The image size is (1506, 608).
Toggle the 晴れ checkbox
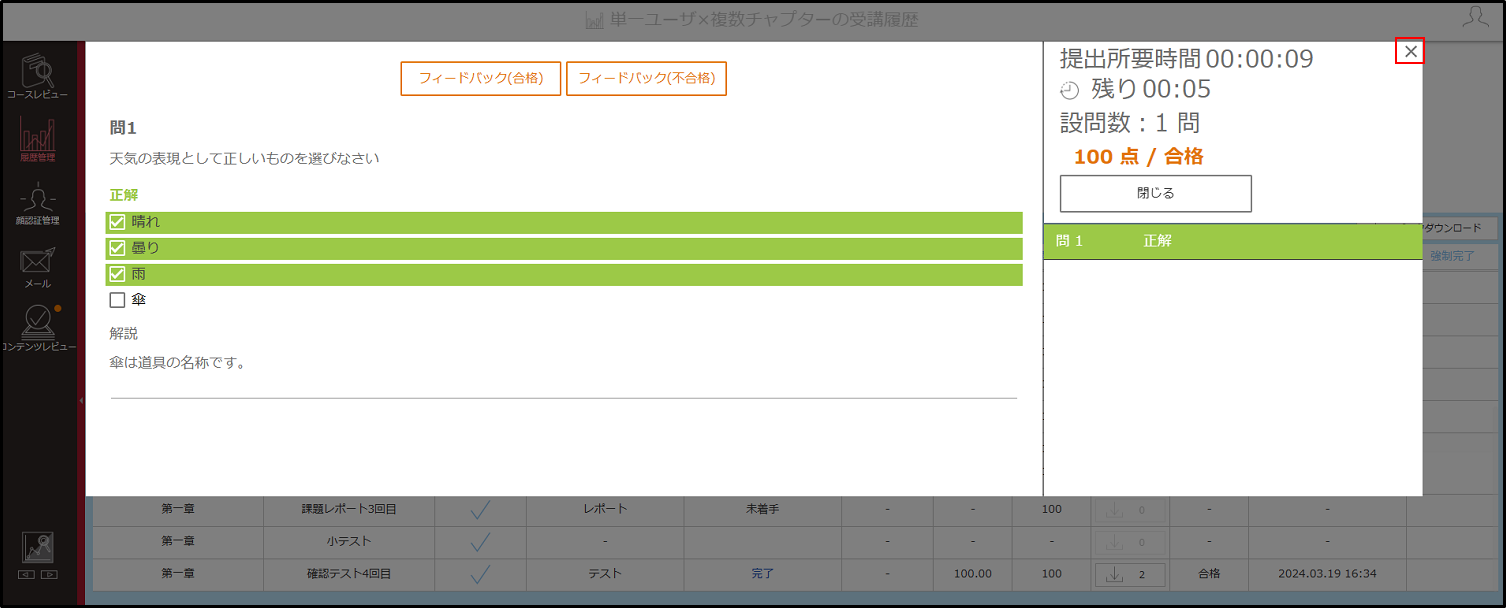point(117,222)
